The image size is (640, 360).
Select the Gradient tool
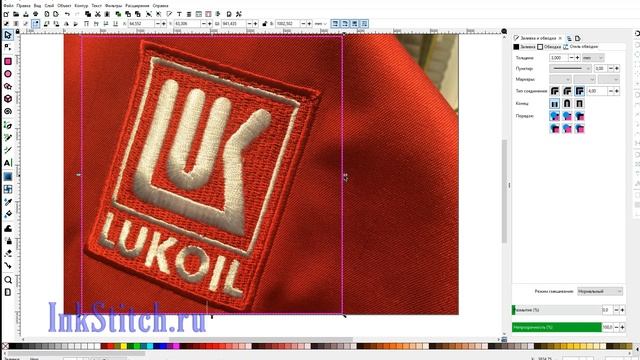click(x=8, y=176)
